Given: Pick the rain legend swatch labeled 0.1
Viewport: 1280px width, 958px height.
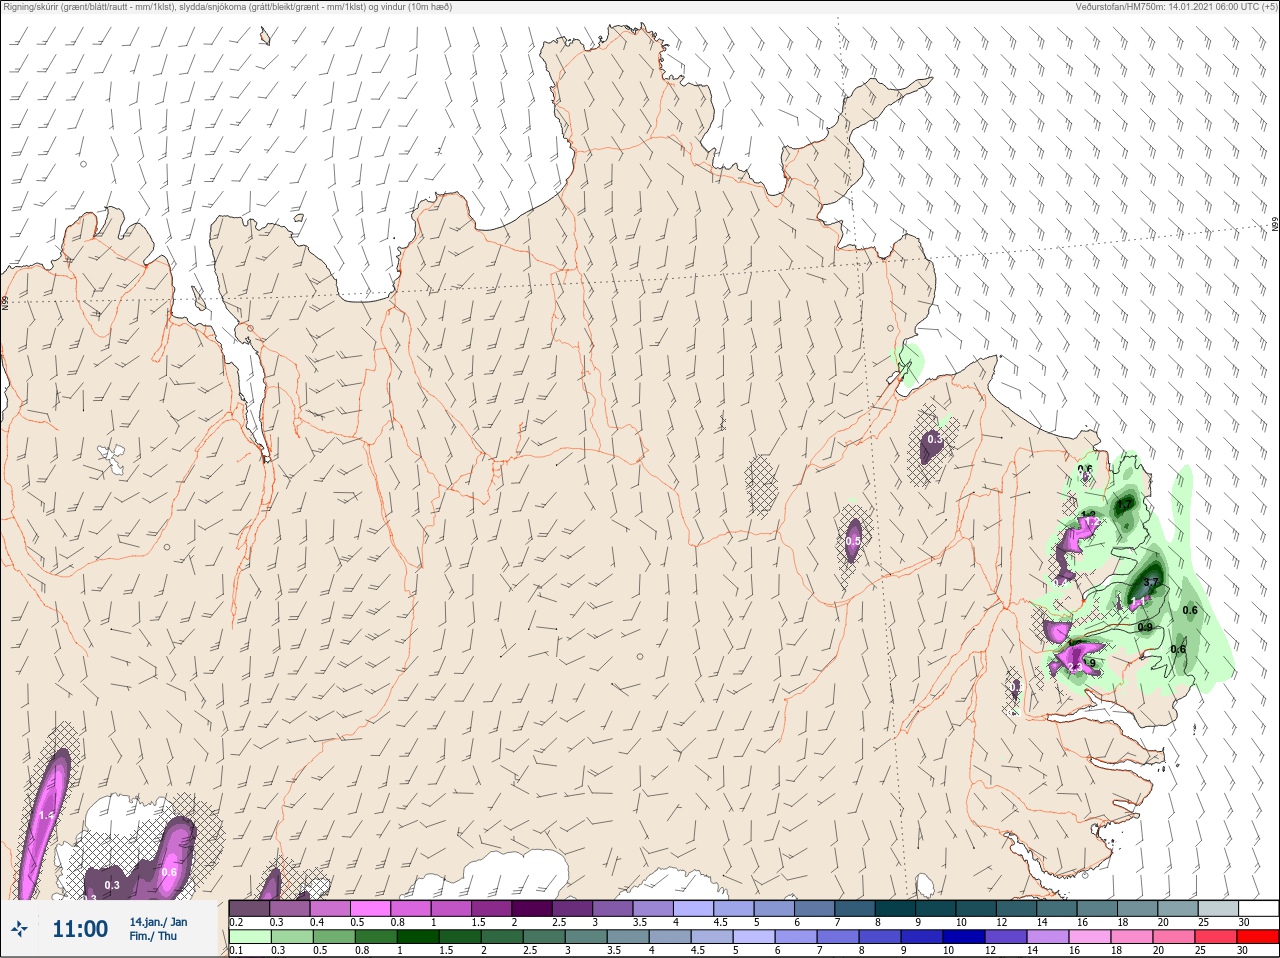Looking at the screenshot, I should click(x=250, y=937).
